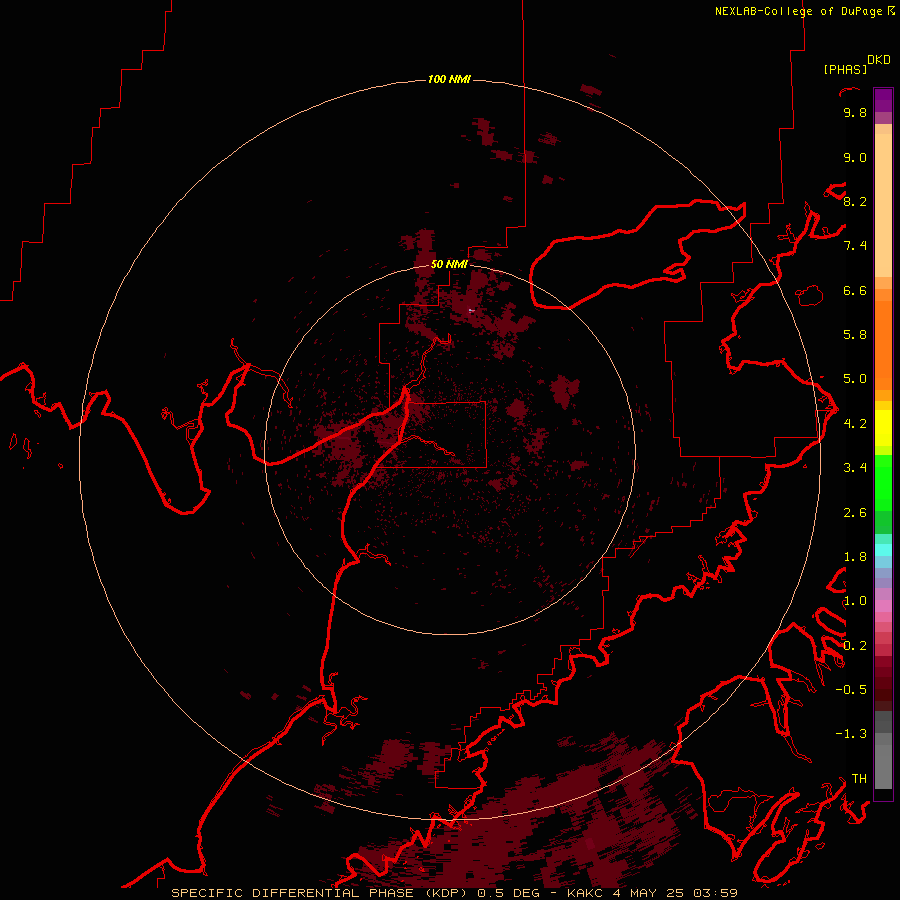
Task: Click the 9.0 value on the color scale
Action: click(855, 157)
